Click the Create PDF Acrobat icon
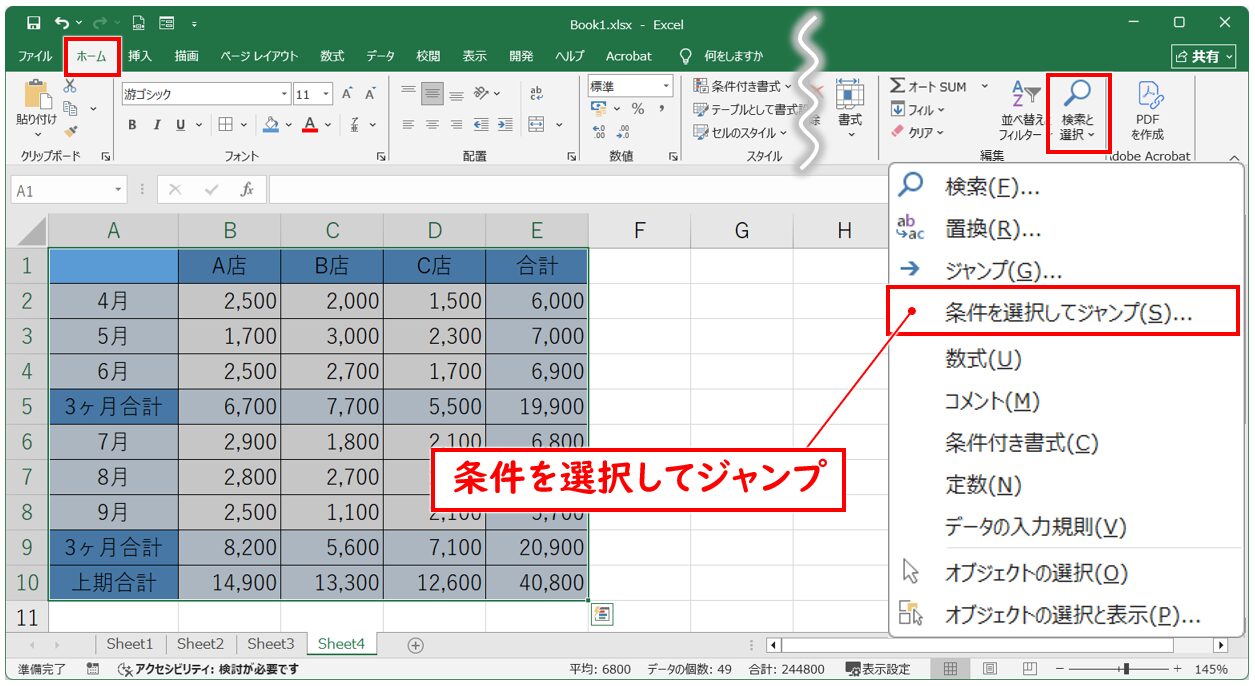Screen dimensions: 1255x686 (x=1147, y=110)
